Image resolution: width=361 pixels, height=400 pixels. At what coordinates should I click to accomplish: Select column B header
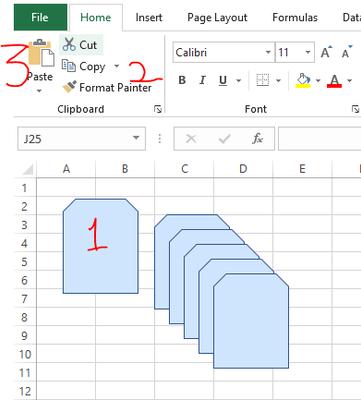click(x=125, y=169)
